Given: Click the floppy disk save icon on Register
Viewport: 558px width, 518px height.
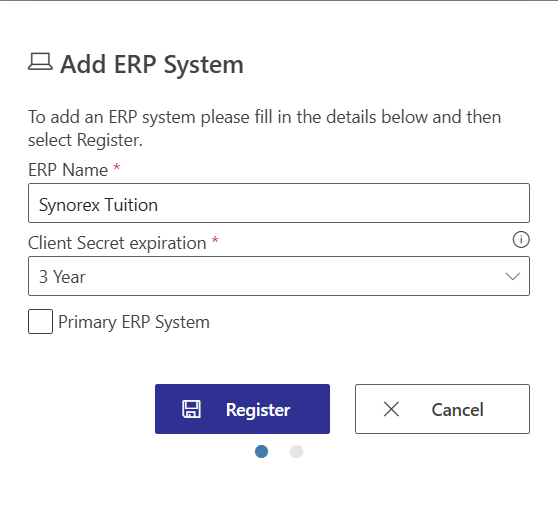Looking at the screenshot, I should click(x=191, y=409).
